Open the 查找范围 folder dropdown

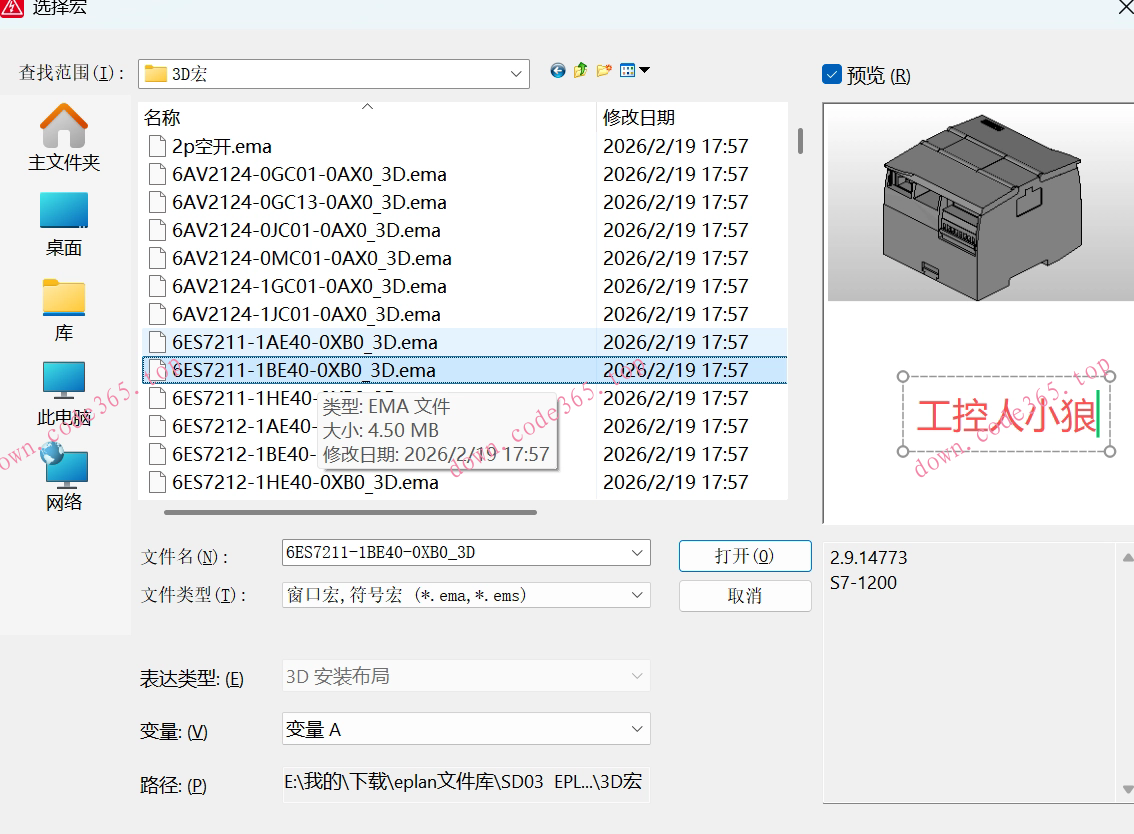tap(515, 73)
